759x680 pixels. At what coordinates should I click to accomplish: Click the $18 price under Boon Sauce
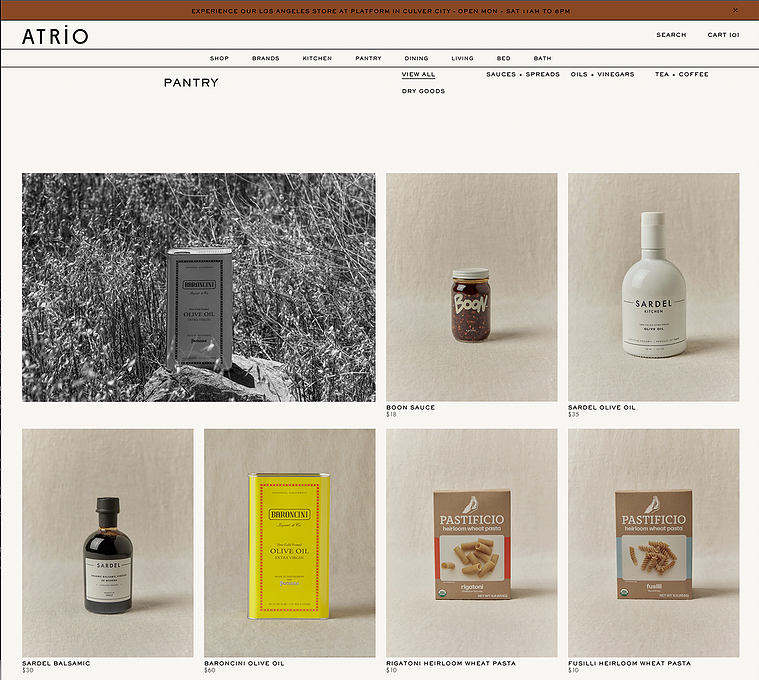tap(391, 415)
